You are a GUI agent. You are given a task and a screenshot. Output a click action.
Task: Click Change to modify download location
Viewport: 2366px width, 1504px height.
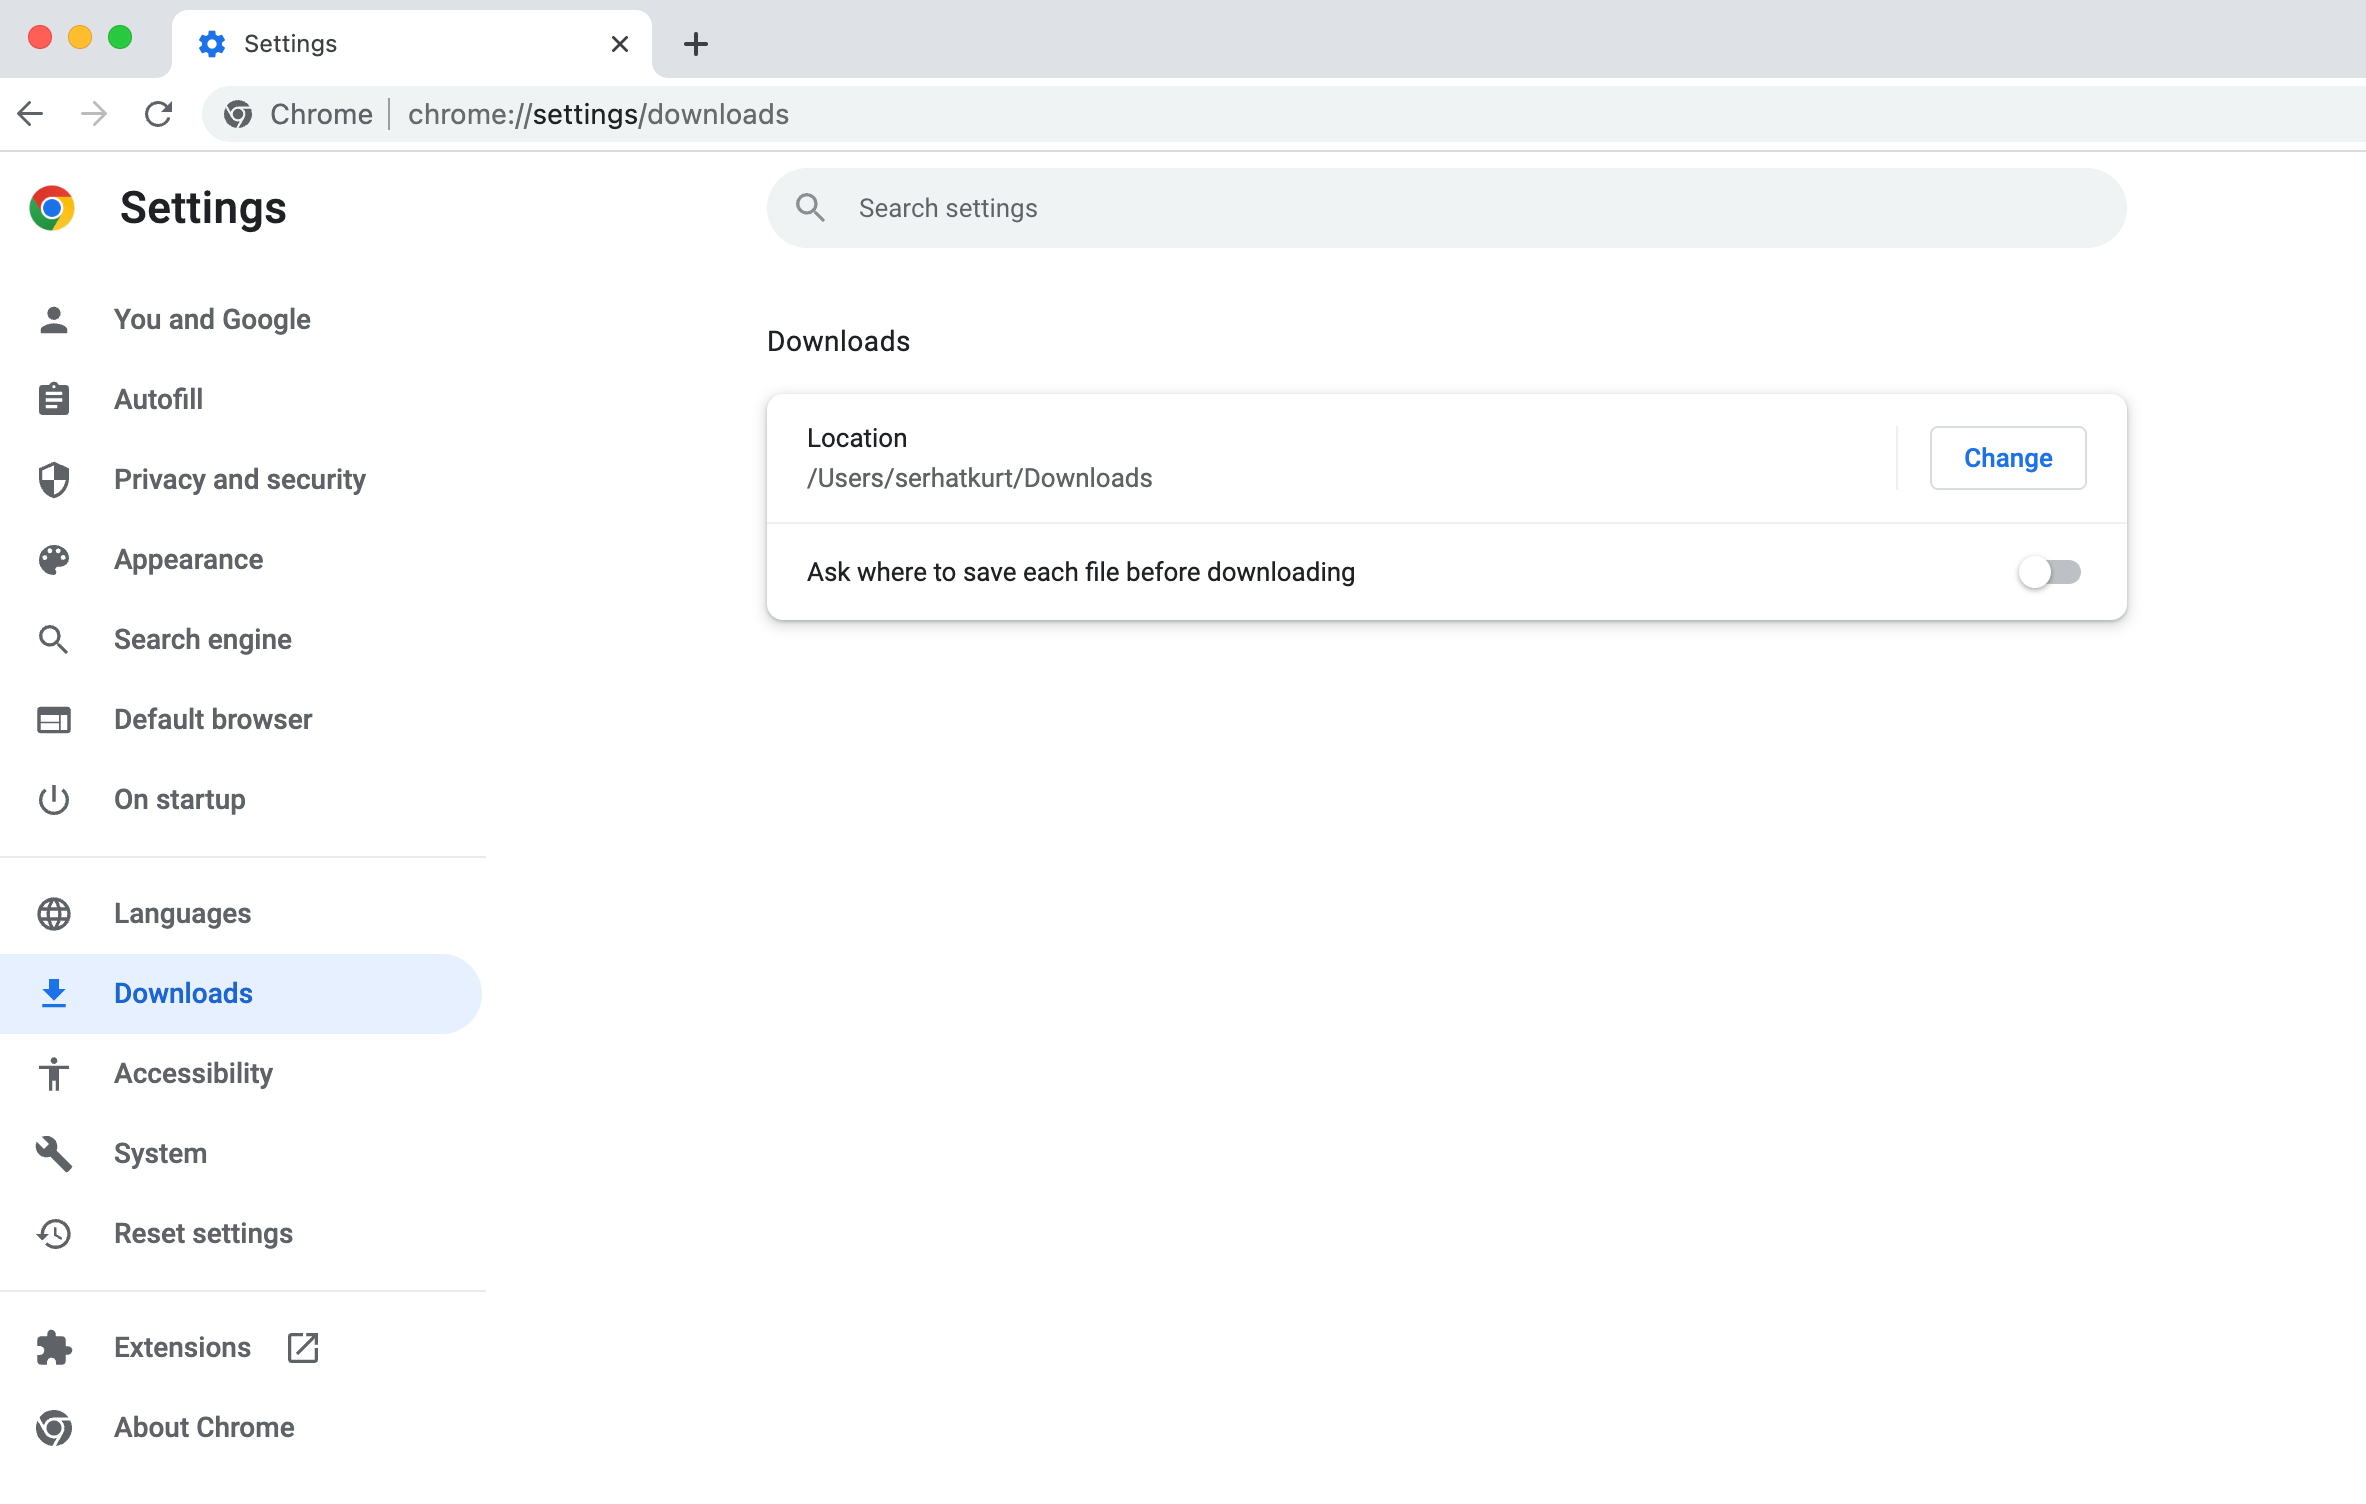pyautogui.click(x=2007, y=457)
